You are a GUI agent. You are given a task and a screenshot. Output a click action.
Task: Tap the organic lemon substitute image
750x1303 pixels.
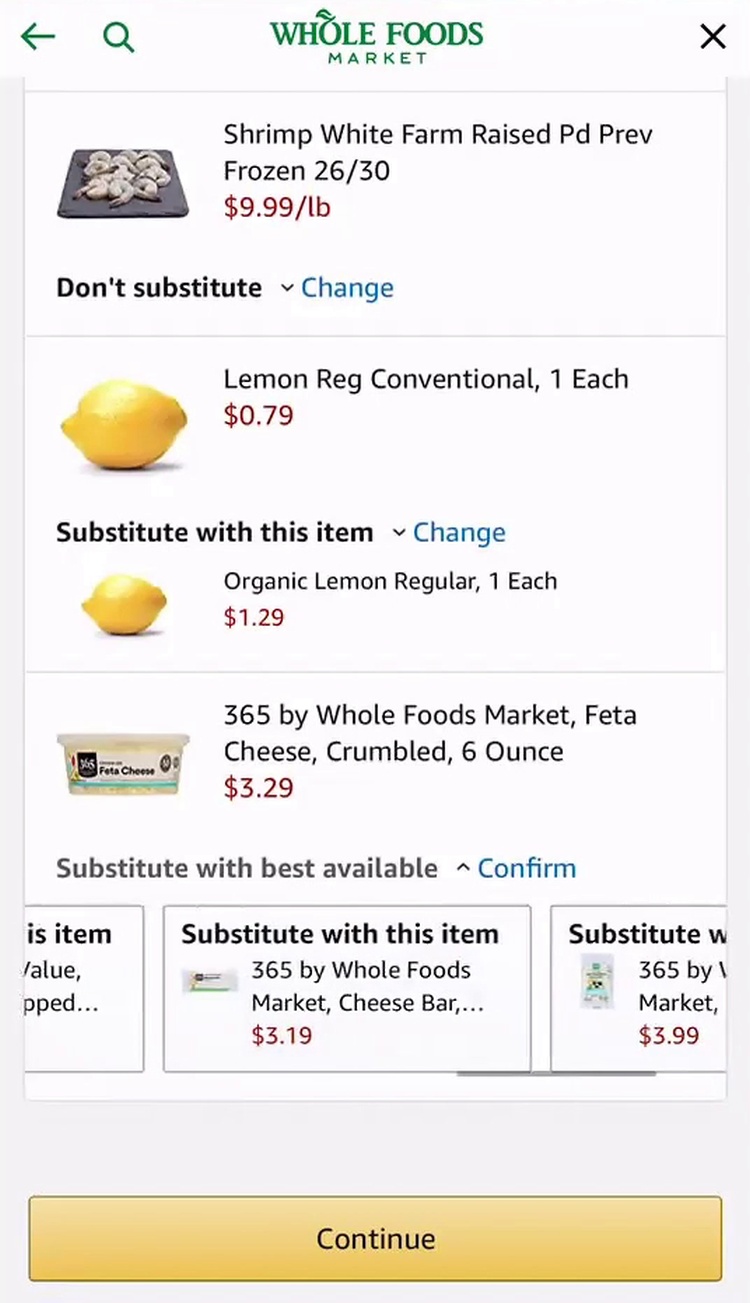(x=124, y=604)
